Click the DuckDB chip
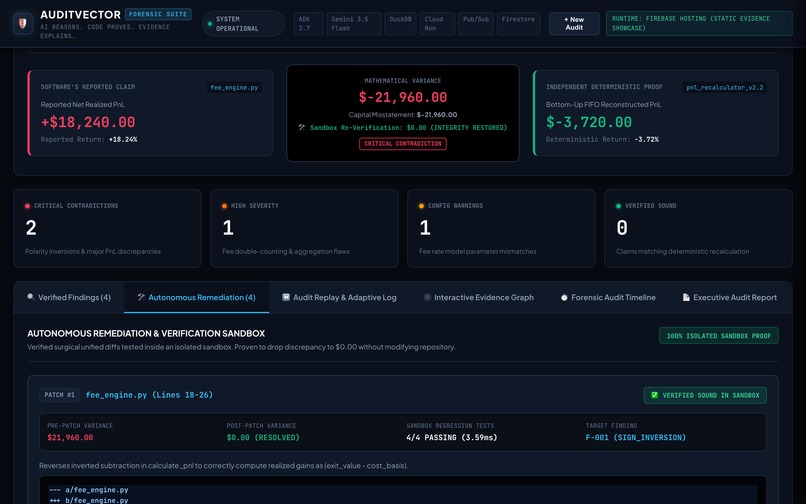This screenshot has height=504, width=806. coord(400,24)
